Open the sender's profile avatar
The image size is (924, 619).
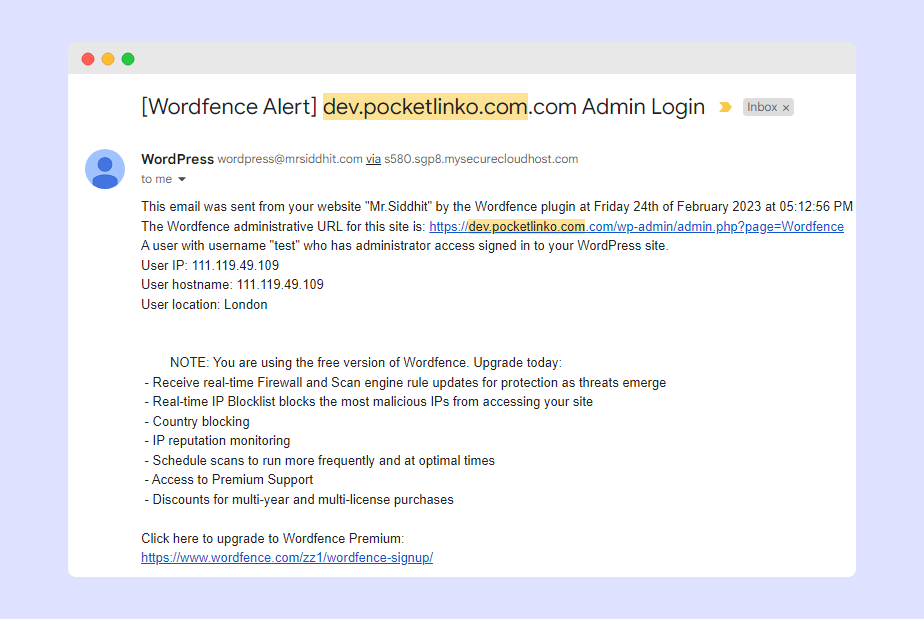point(105,169)
